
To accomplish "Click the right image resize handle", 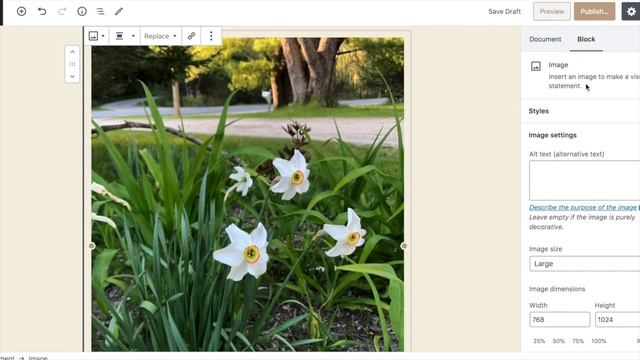I will tap(404, 246).
